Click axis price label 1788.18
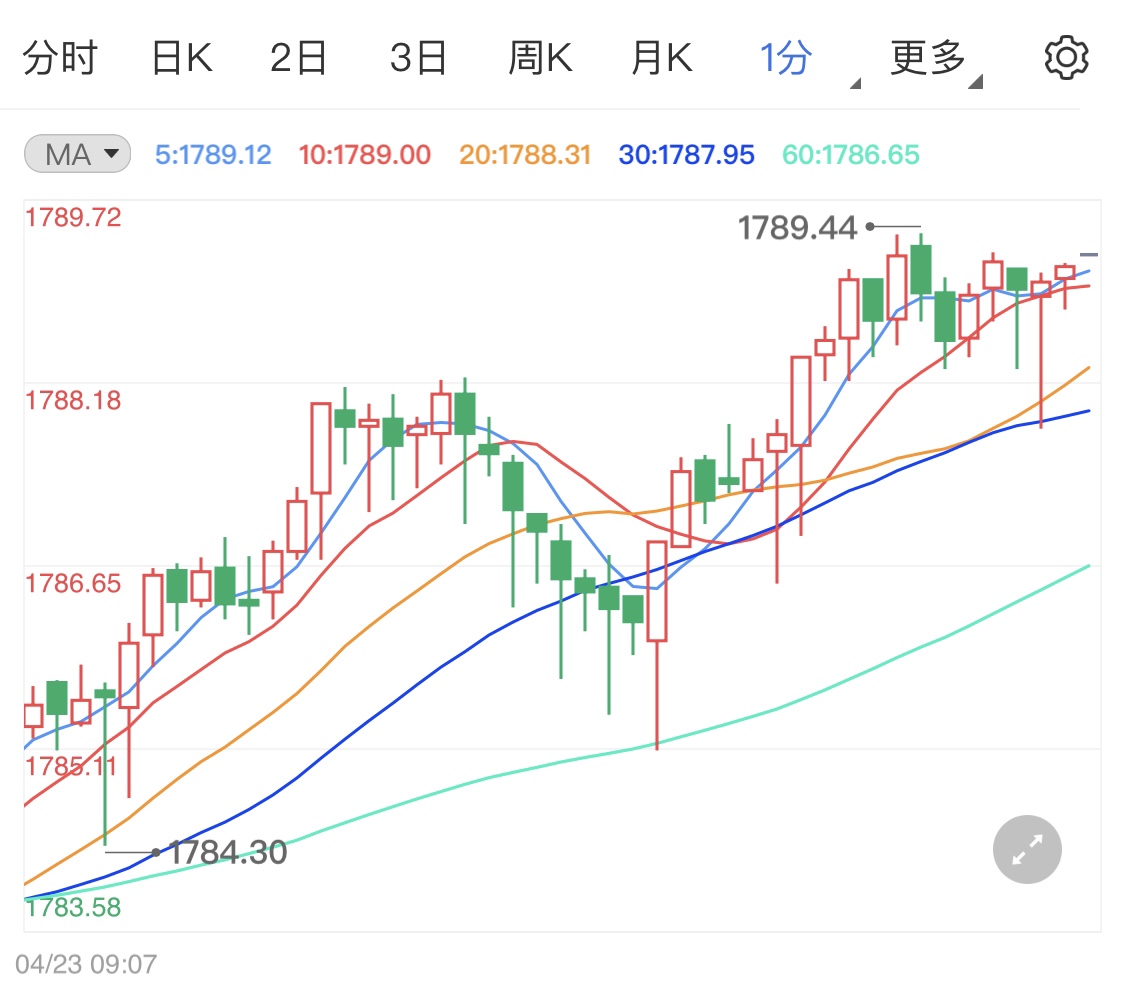The width and height of the screenshot is (1125, 996). [x=73, y=400]
